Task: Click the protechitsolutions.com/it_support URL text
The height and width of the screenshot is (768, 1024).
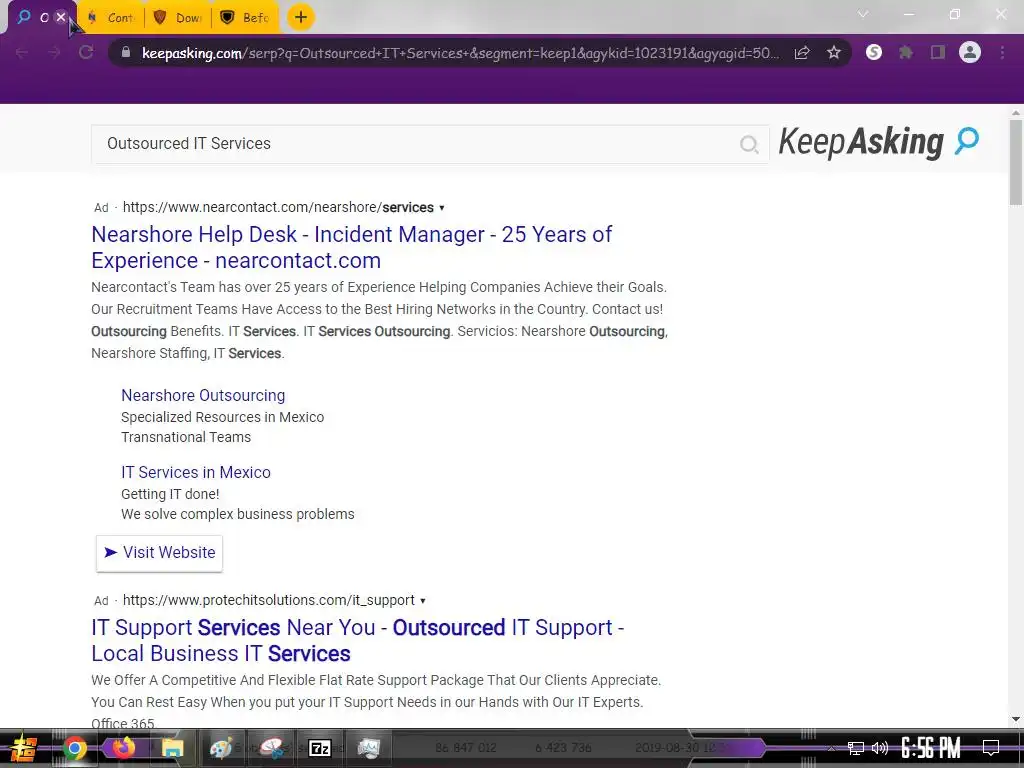Action: pos(269,600)
